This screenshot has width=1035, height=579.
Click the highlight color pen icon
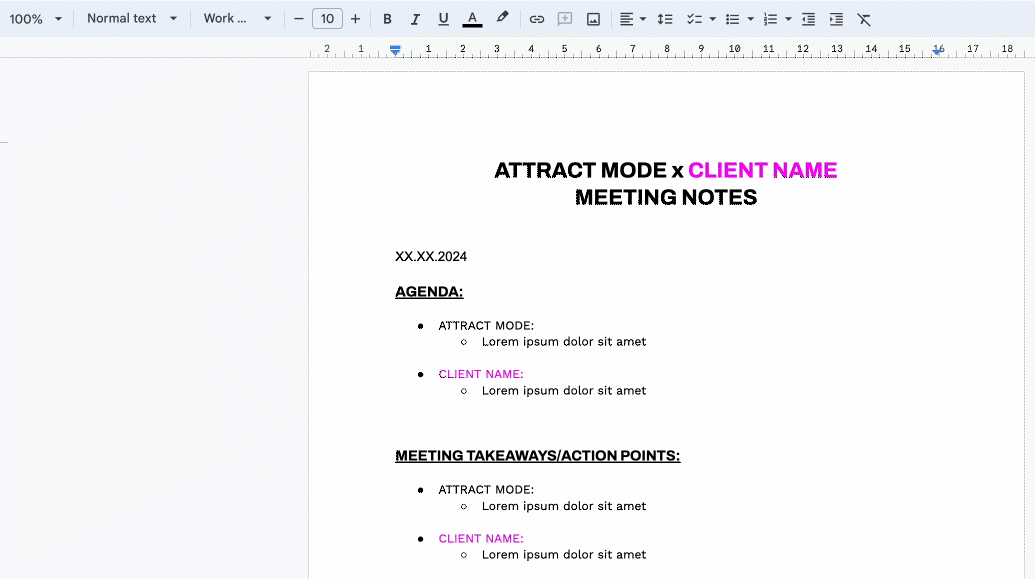pos(502,19)
